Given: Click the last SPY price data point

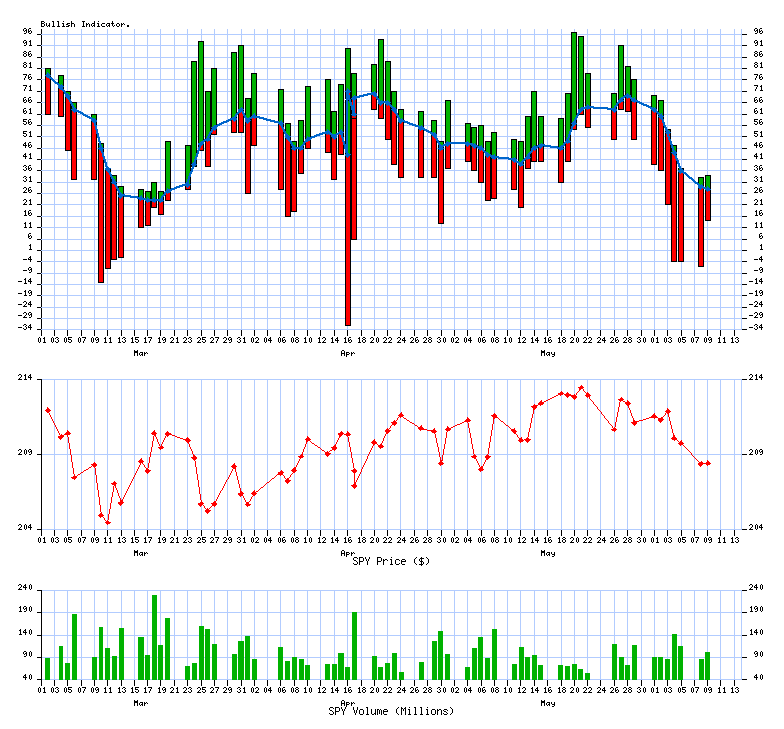Looking at the screenshot, I should click(708, 463).
